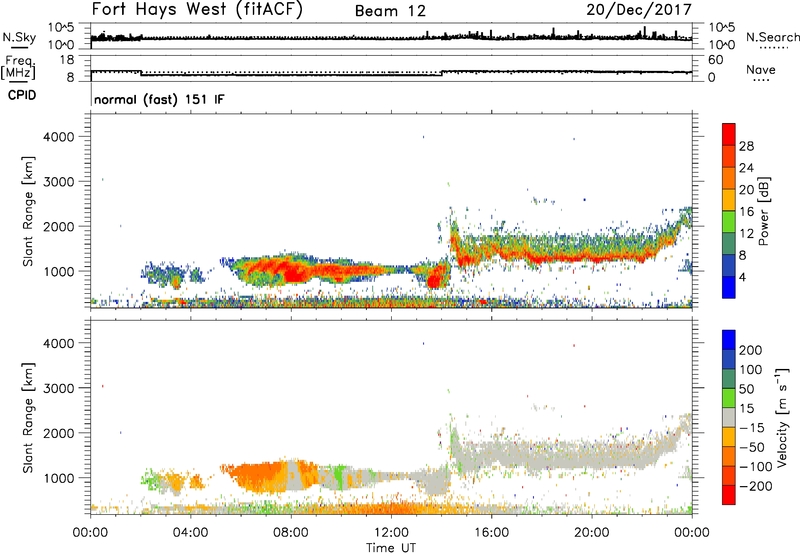
Task: Click the "Fort Hays West (fitACF)" title
Action: point(197,9)
